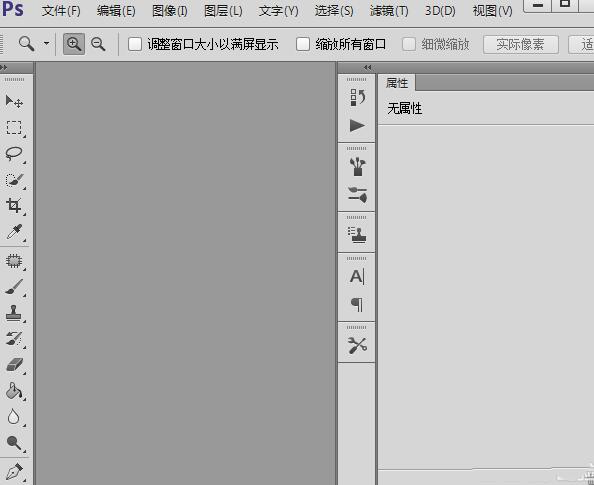Open the Actions panel play icon
The height and width of the screenshot is (485, 594).
point(357,125)
